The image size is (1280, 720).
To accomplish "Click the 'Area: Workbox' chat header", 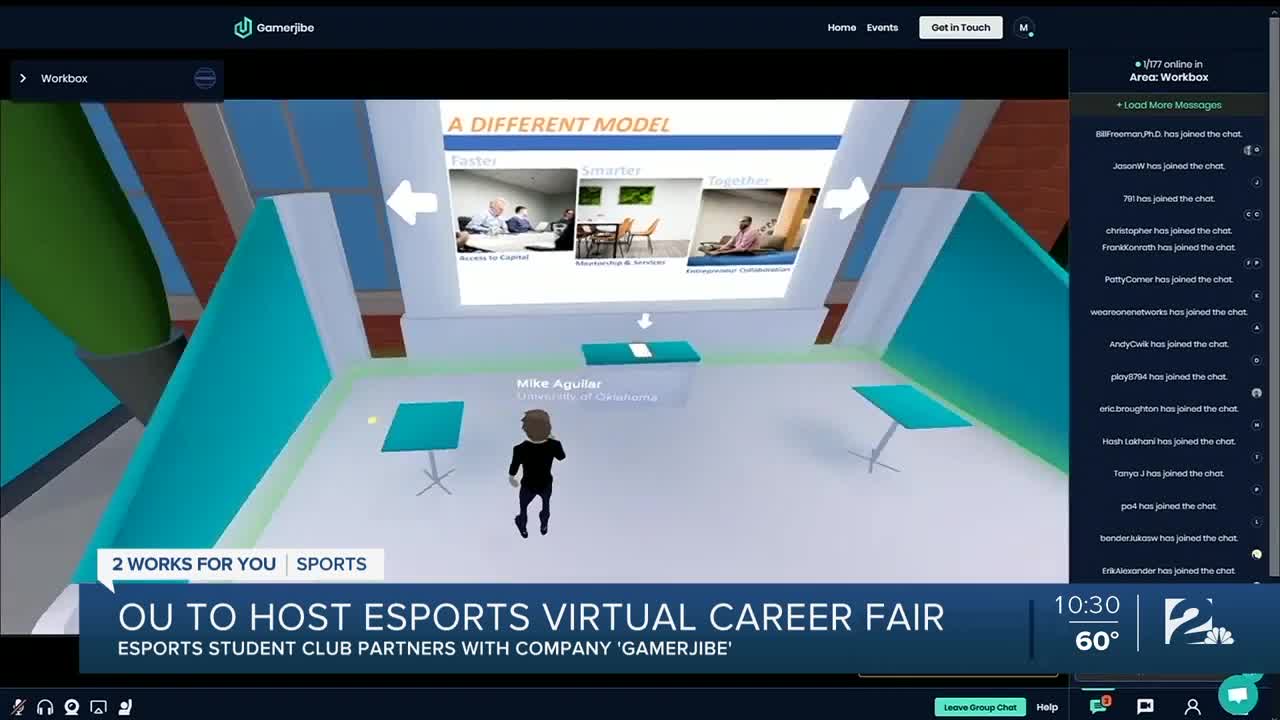I will [1169, 77].
